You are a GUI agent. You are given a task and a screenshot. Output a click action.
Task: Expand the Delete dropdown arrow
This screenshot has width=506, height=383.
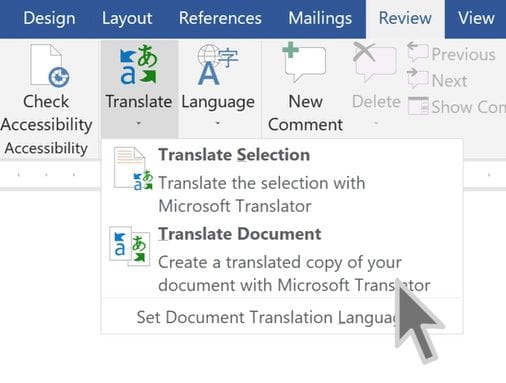coord(376,123)
